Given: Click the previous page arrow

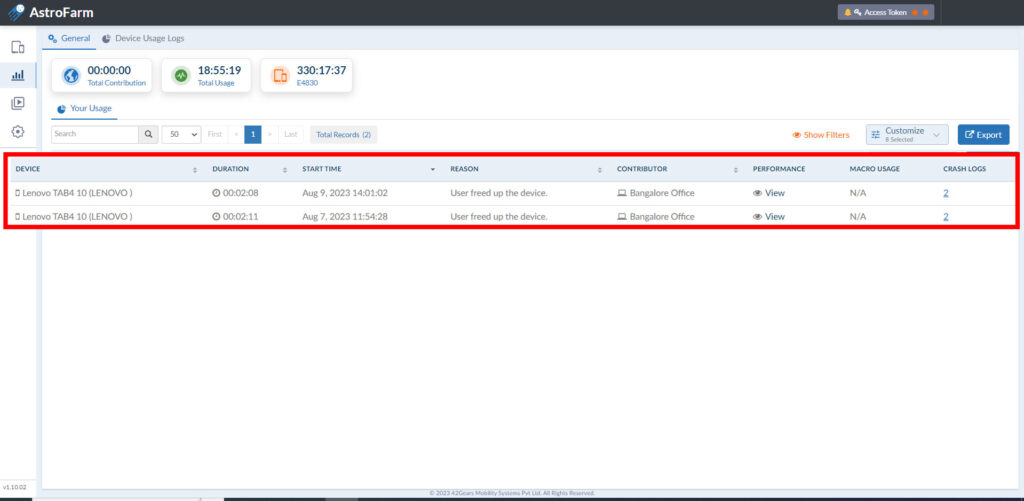Looking at the screenshot, I should pos(236,135).
